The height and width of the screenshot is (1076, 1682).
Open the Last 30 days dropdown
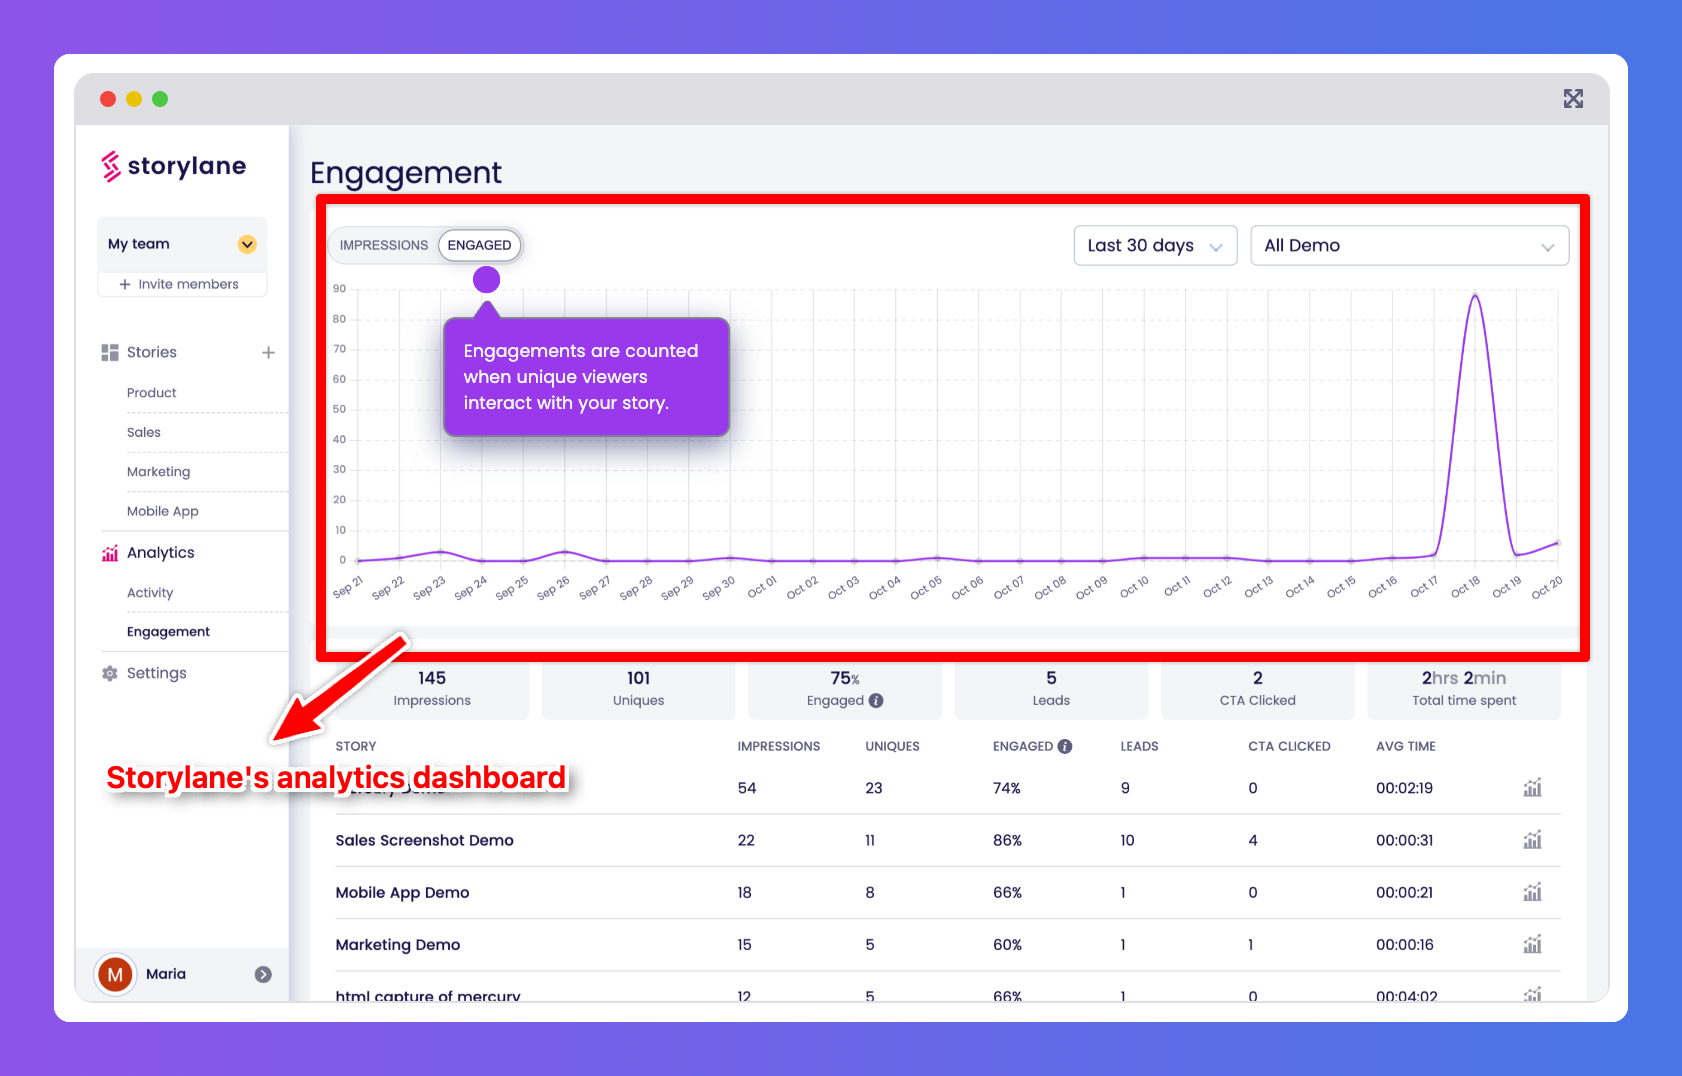(x=1155, y=246)
